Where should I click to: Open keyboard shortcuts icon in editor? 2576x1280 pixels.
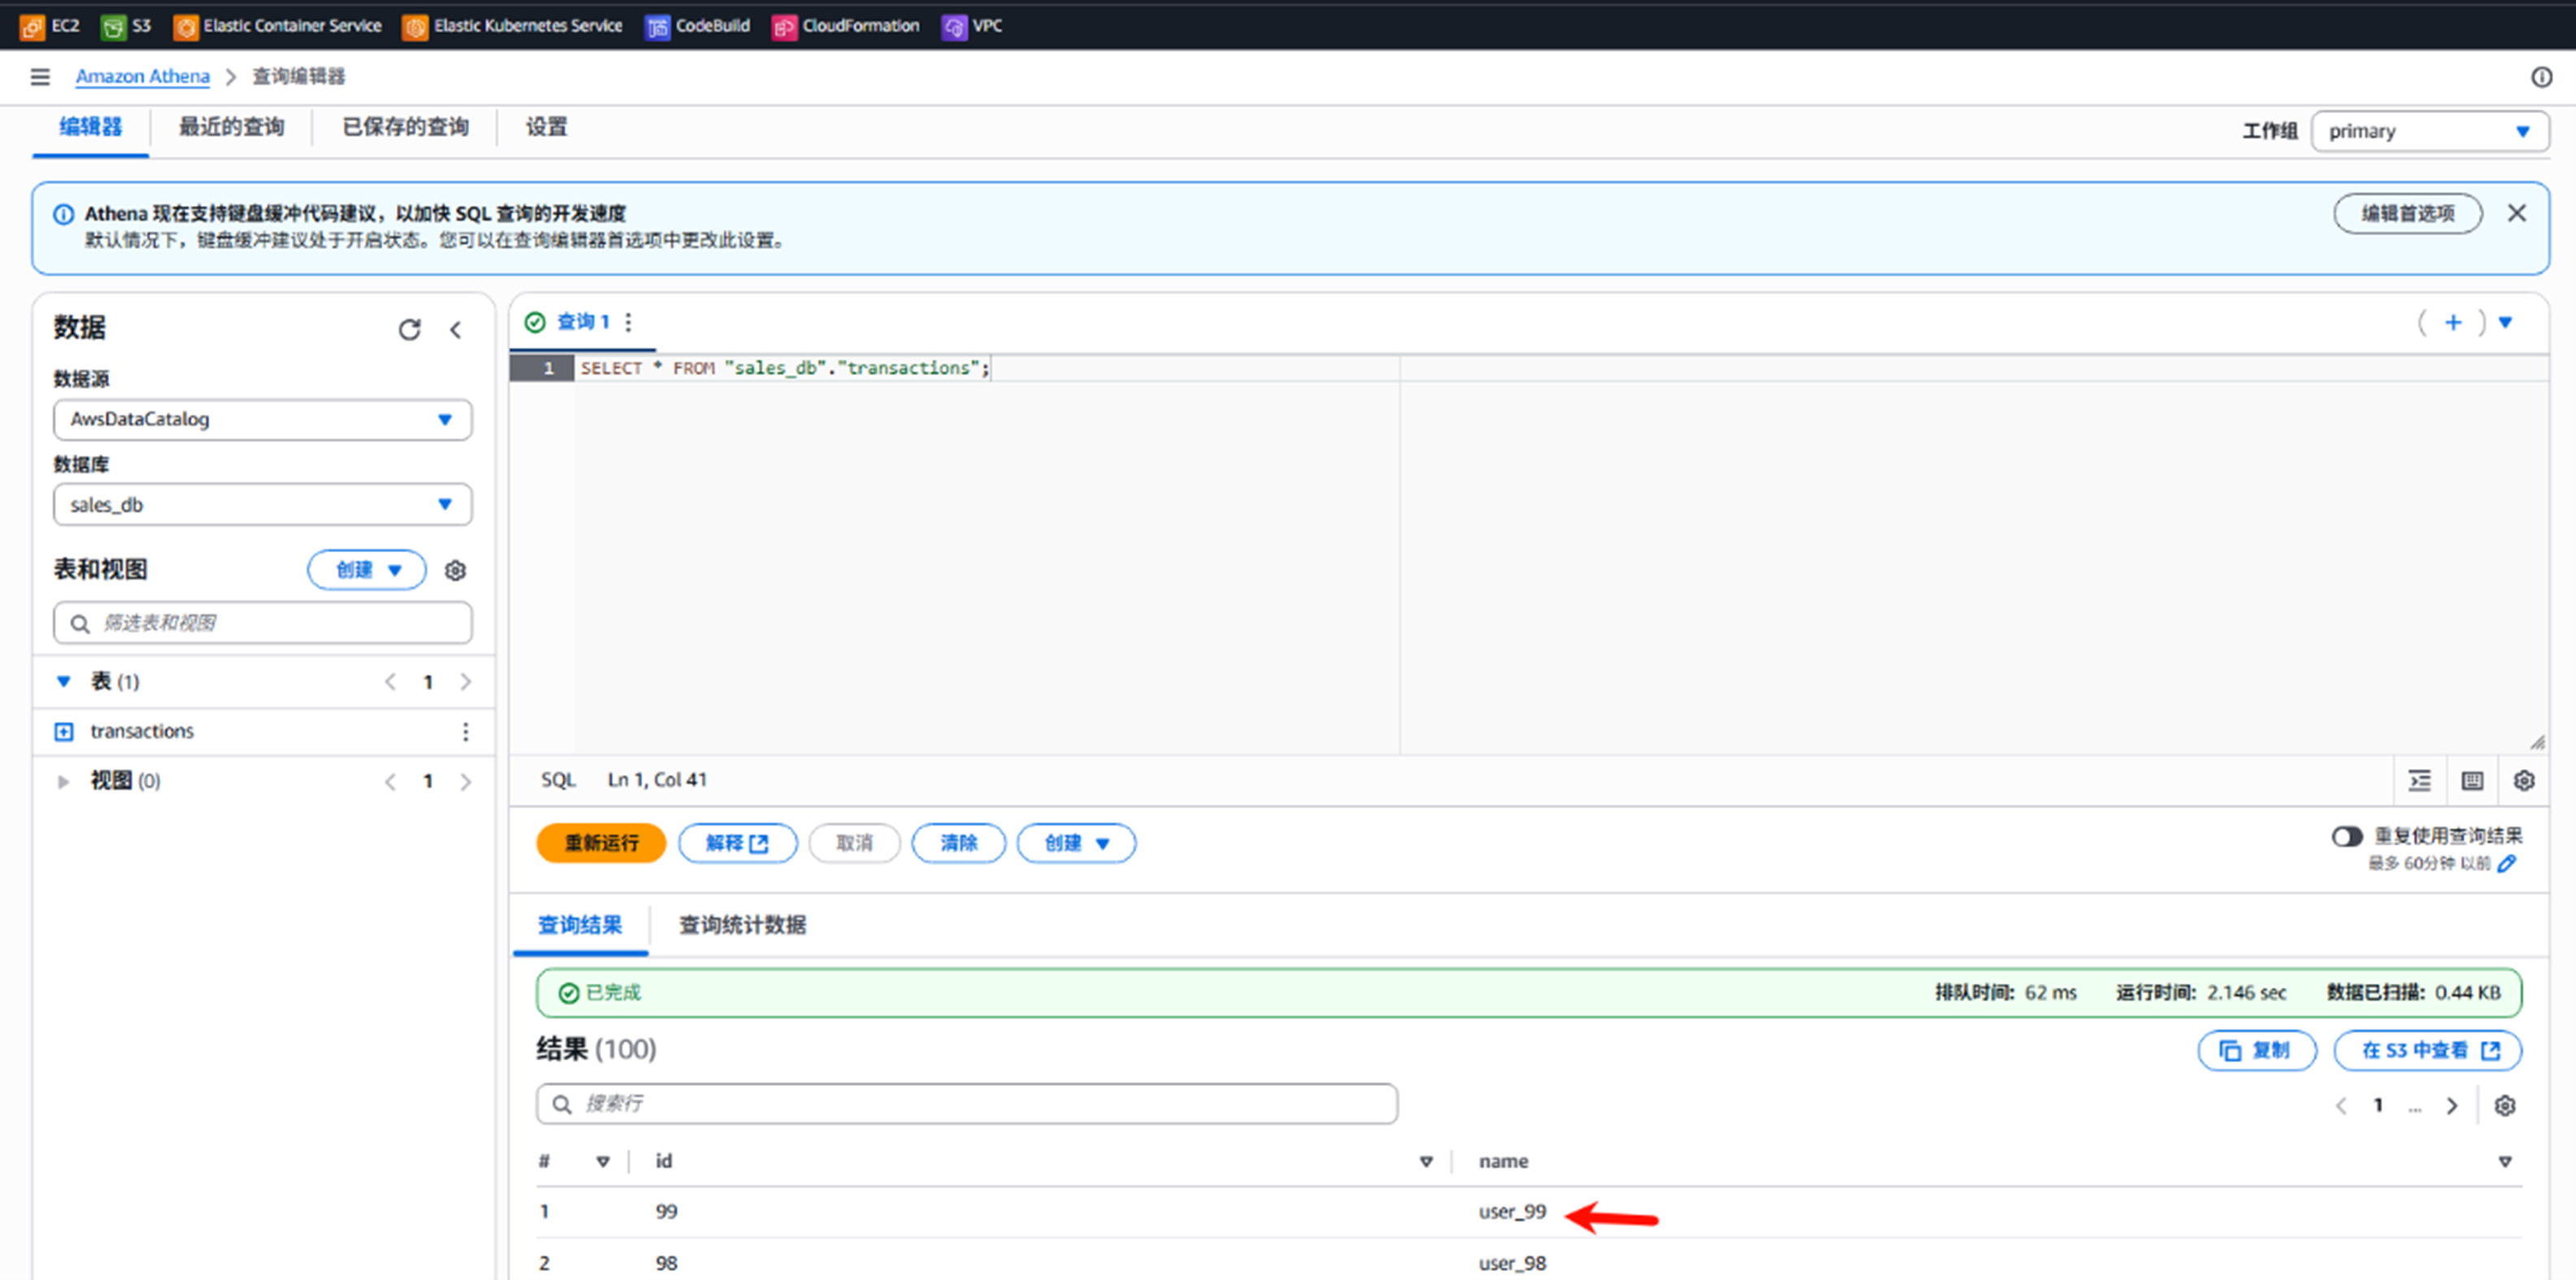coord(2472,781)
